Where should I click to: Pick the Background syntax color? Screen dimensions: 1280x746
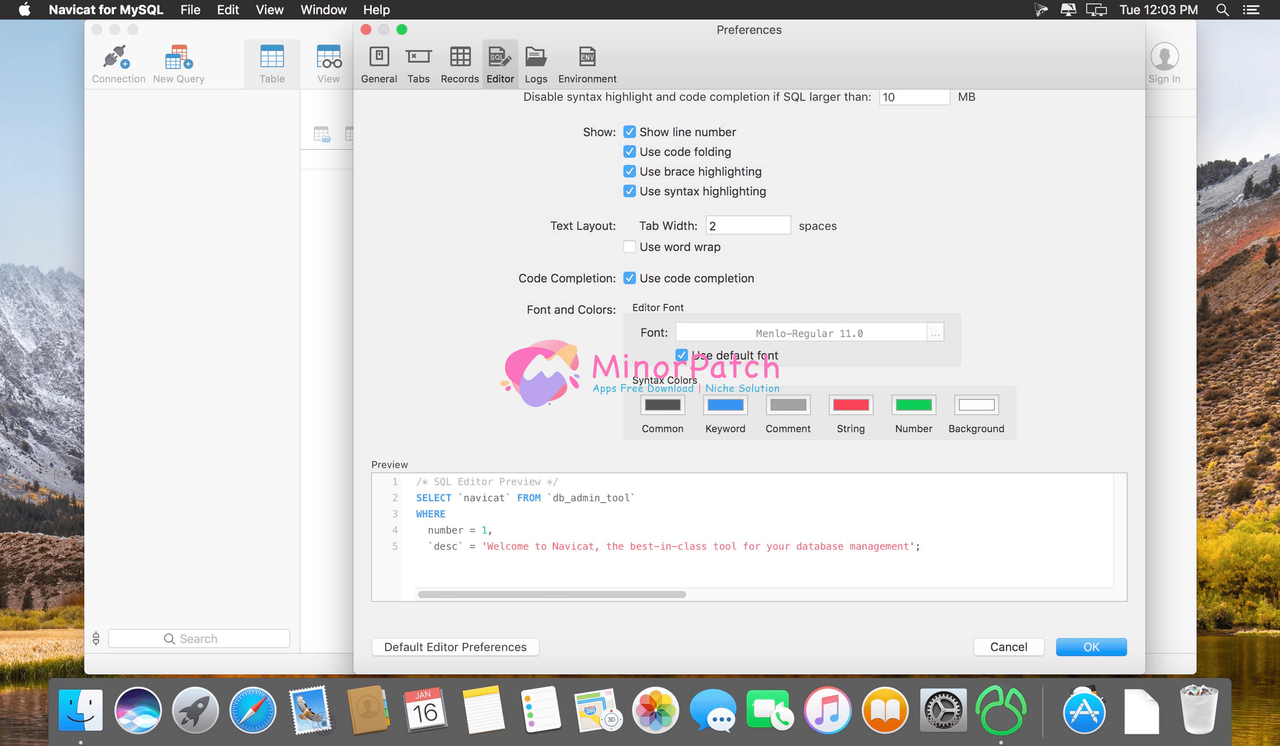(x=976, y=405)
